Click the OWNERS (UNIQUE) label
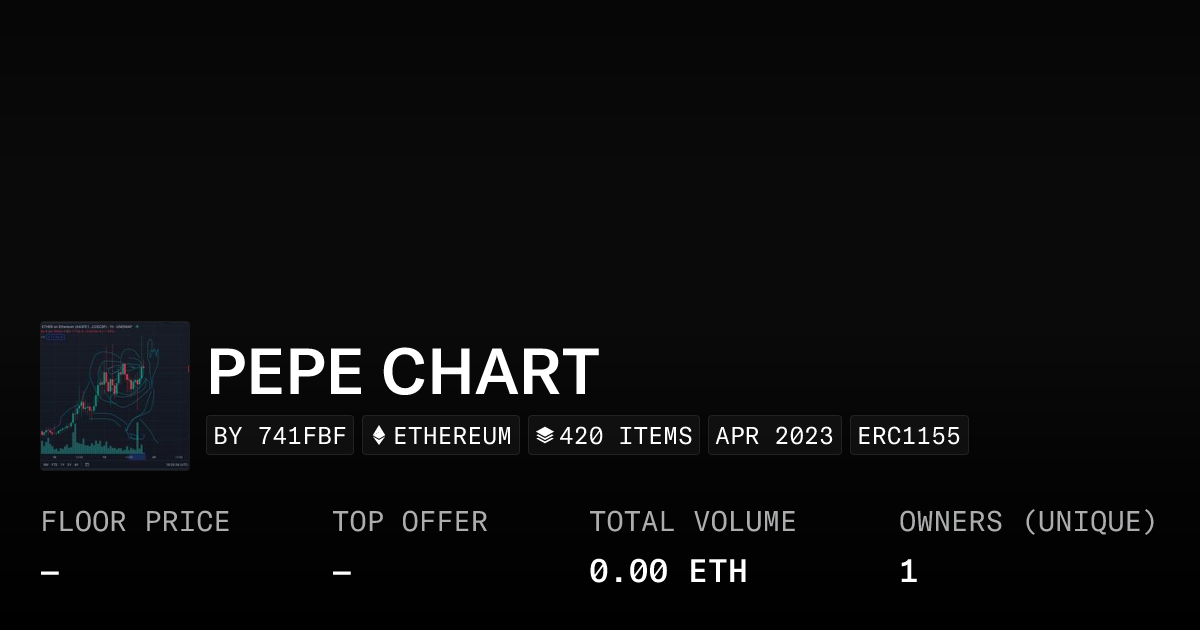Screen dimensions: 1200x630 pyautogui.click(x=1027, y=522)
